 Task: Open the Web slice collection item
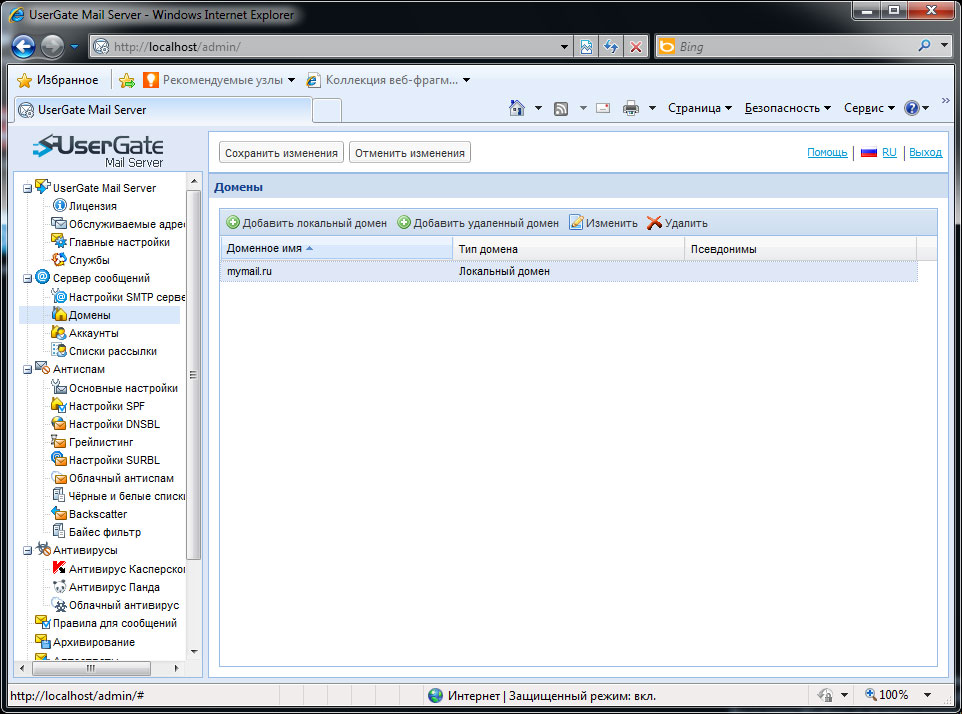tap(388, 80)
